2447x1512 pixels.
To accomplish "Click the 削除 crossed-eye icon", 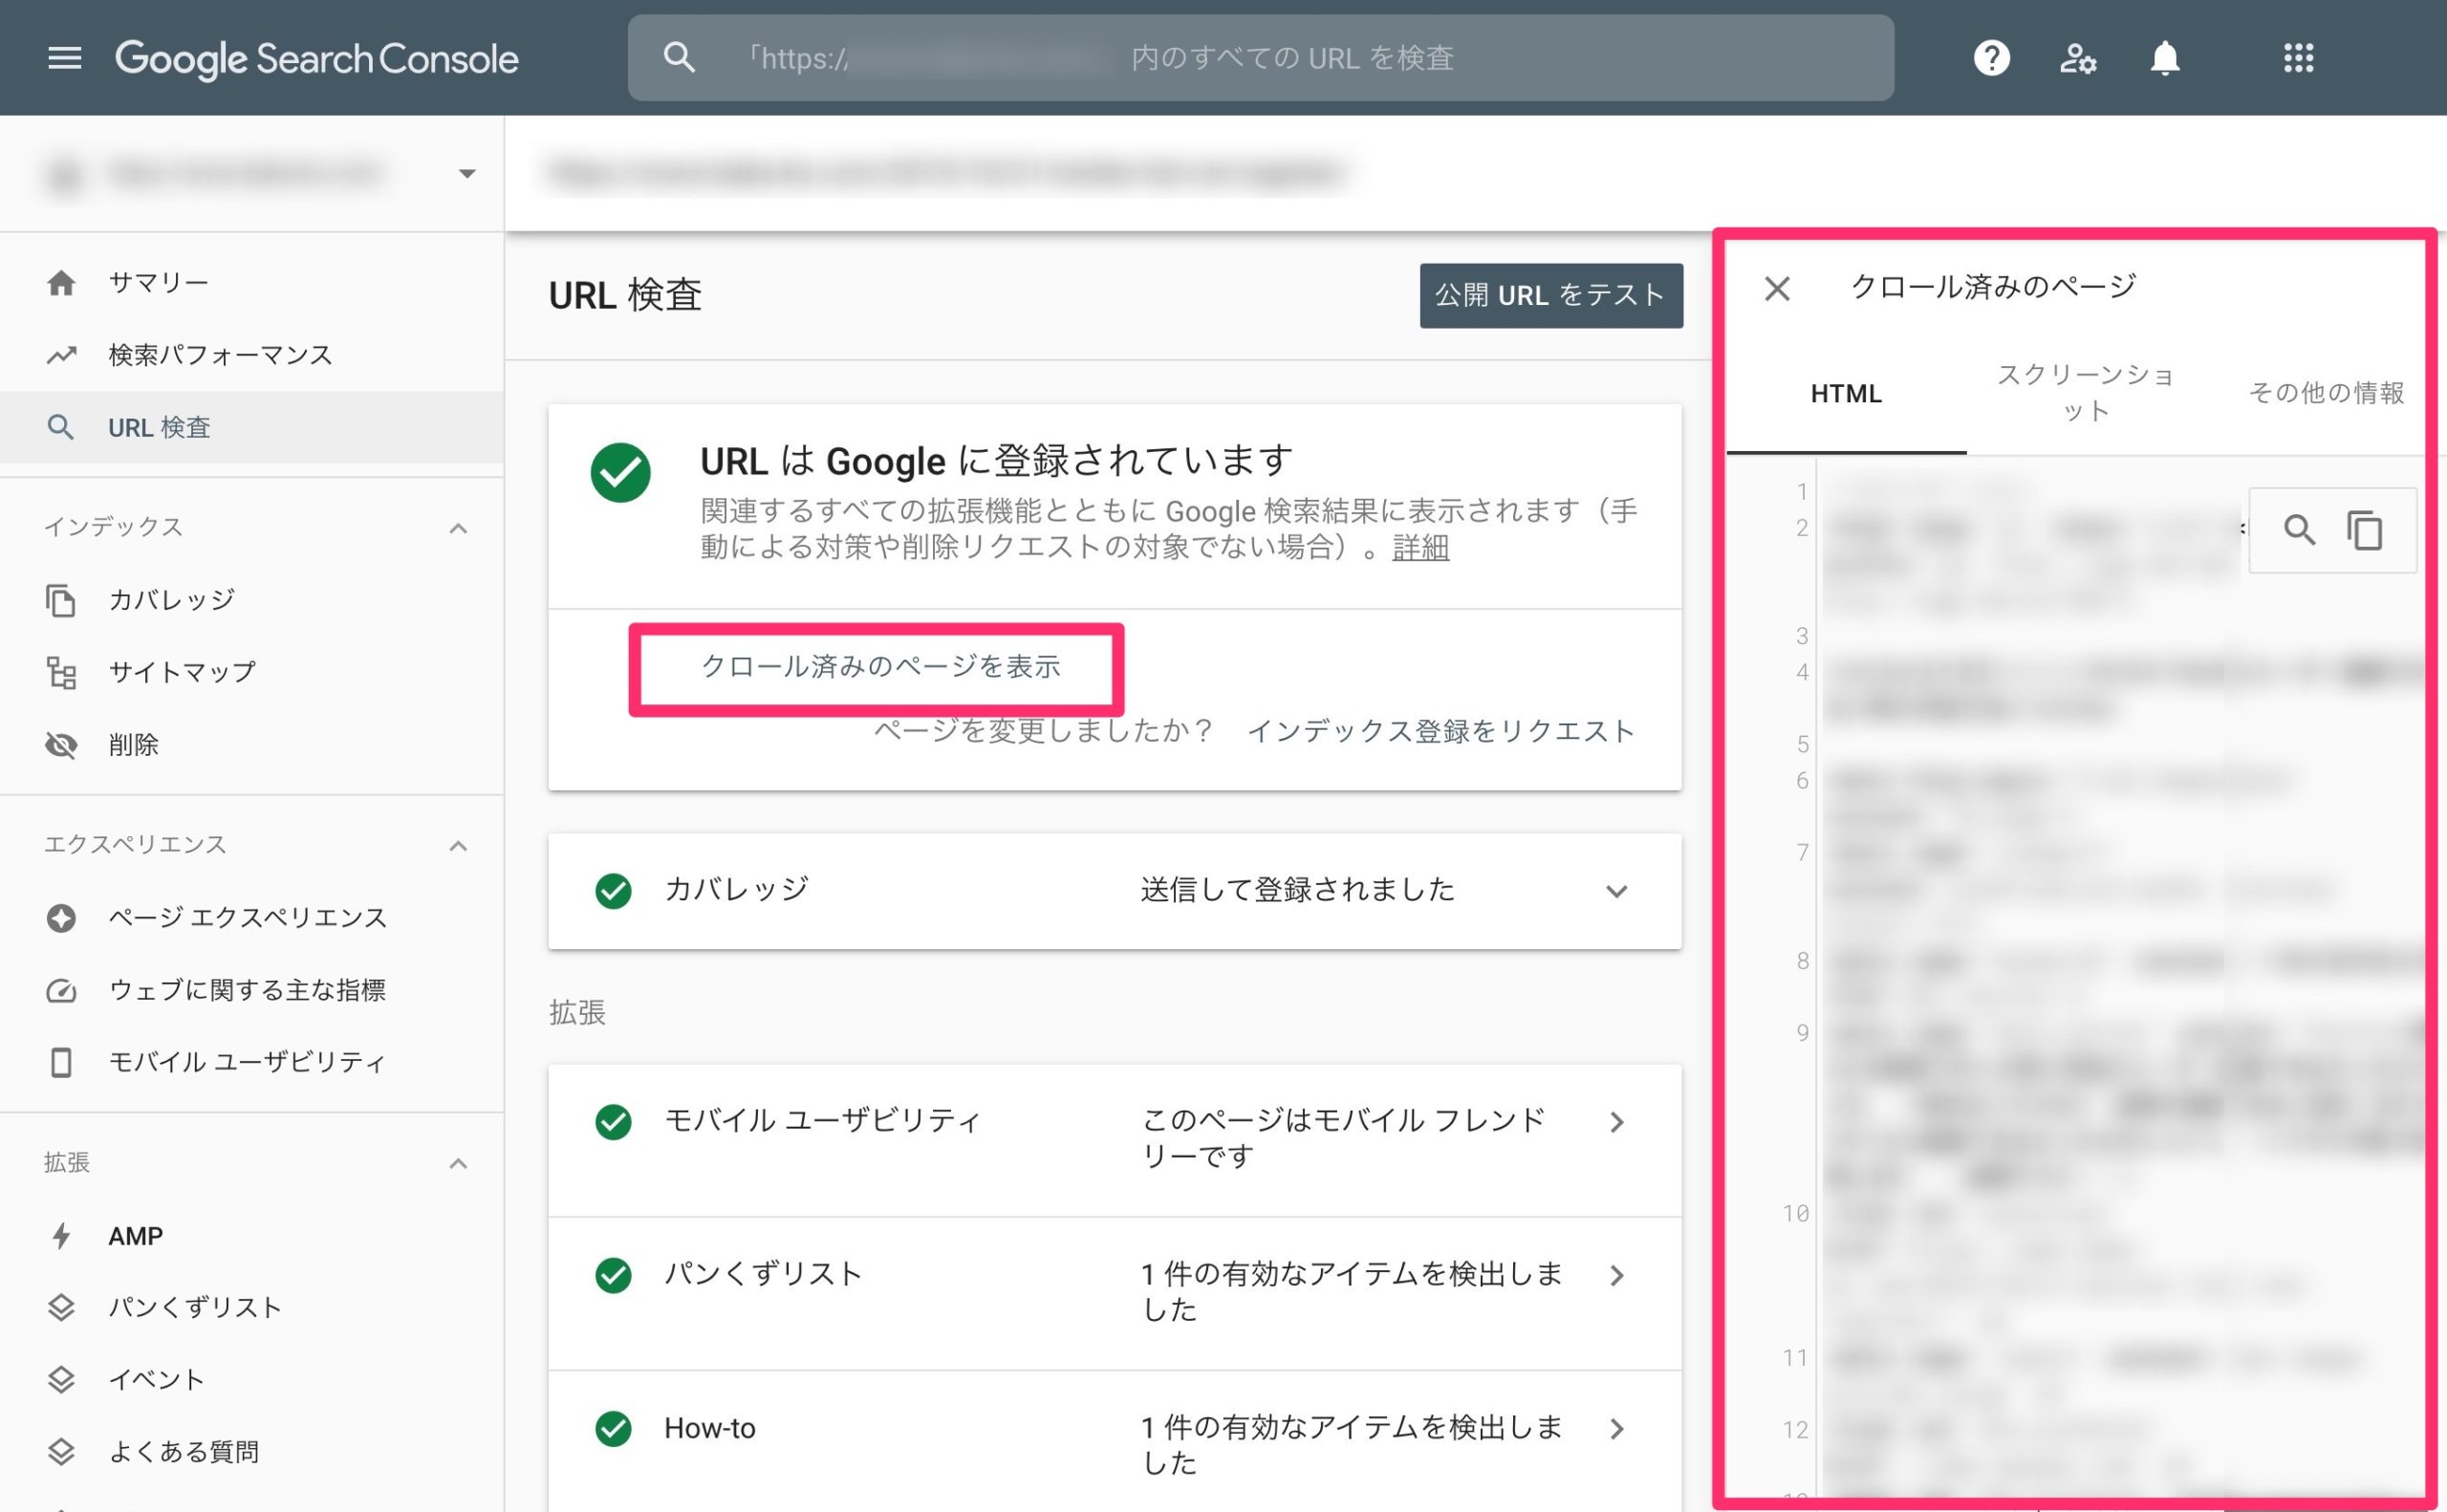I will click(x=61, y=745).
